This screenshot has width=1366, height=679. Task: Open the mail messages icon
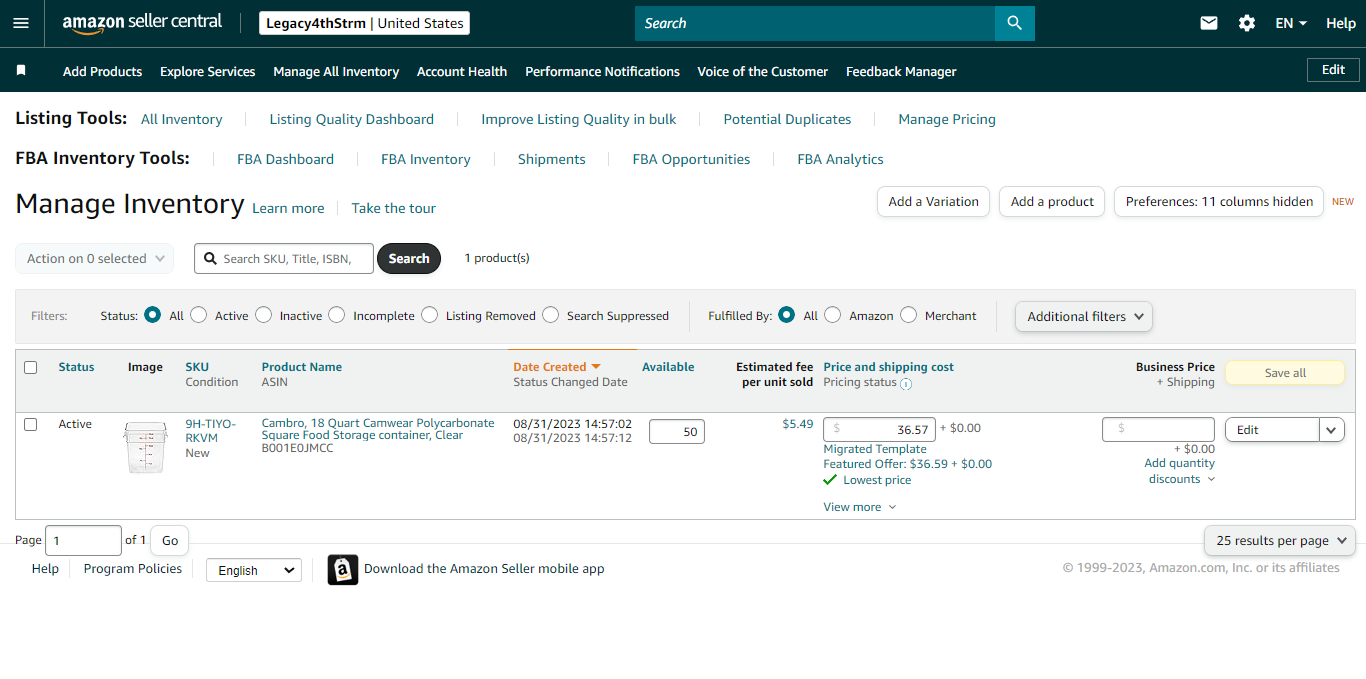pos(1209,23)
